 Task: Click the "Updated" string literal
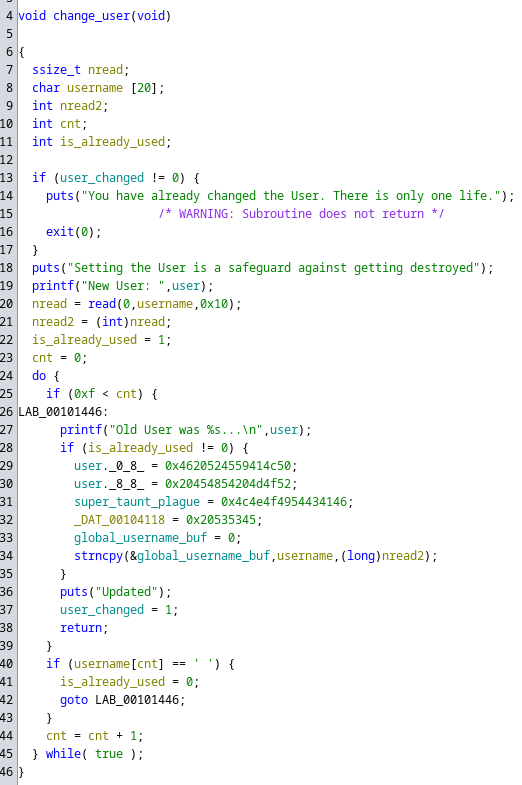(x=127, y=592)
